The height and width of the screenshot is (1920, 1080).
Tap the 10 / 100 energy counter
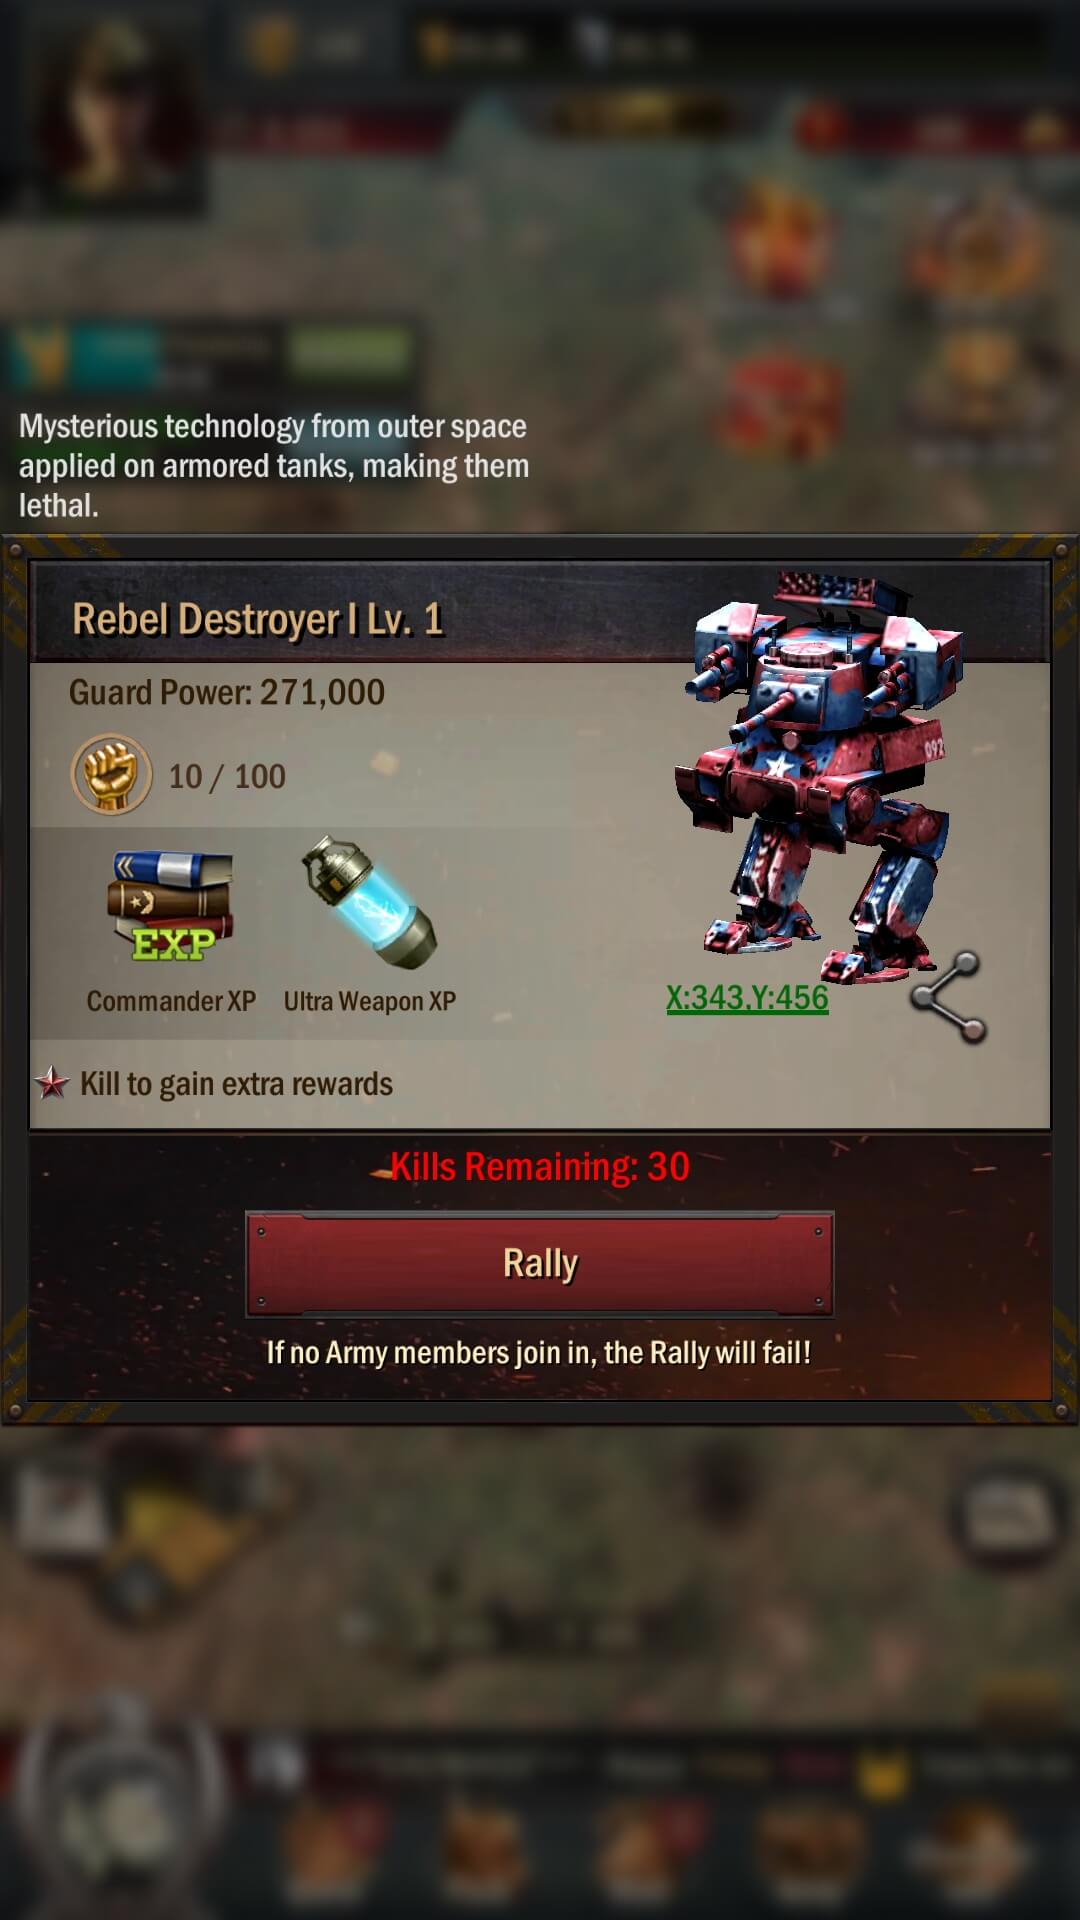click(x=227, y=776)
